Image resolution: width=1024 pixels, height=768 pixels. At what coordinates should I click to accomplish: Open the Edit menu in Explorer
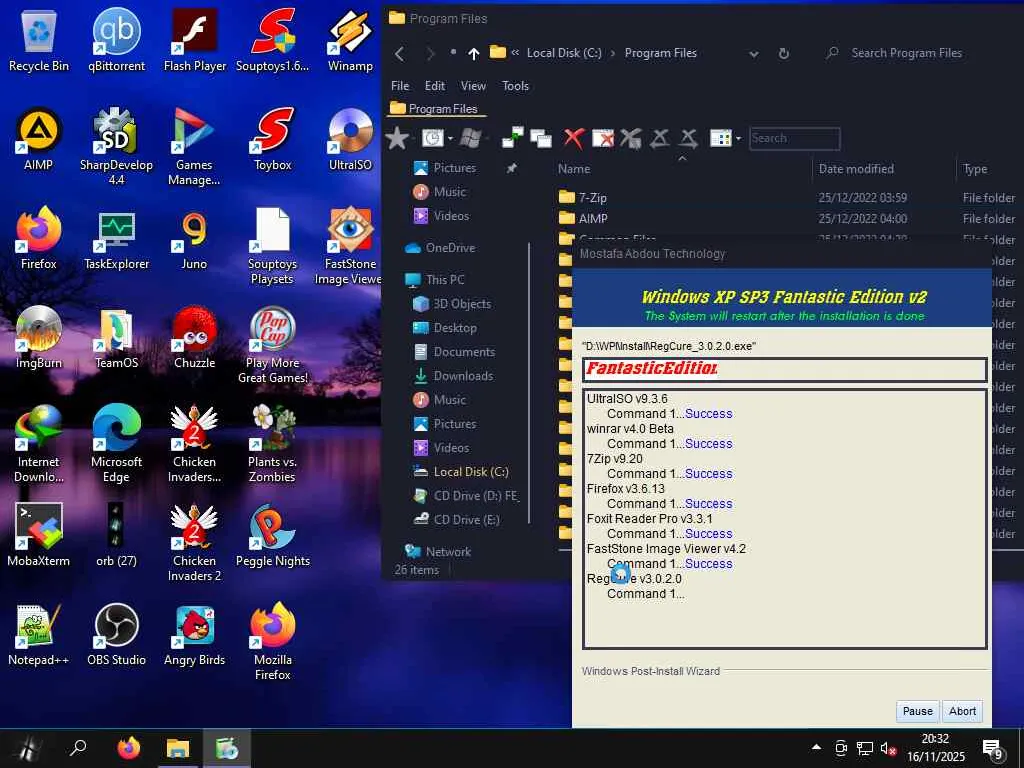(435, 86)
